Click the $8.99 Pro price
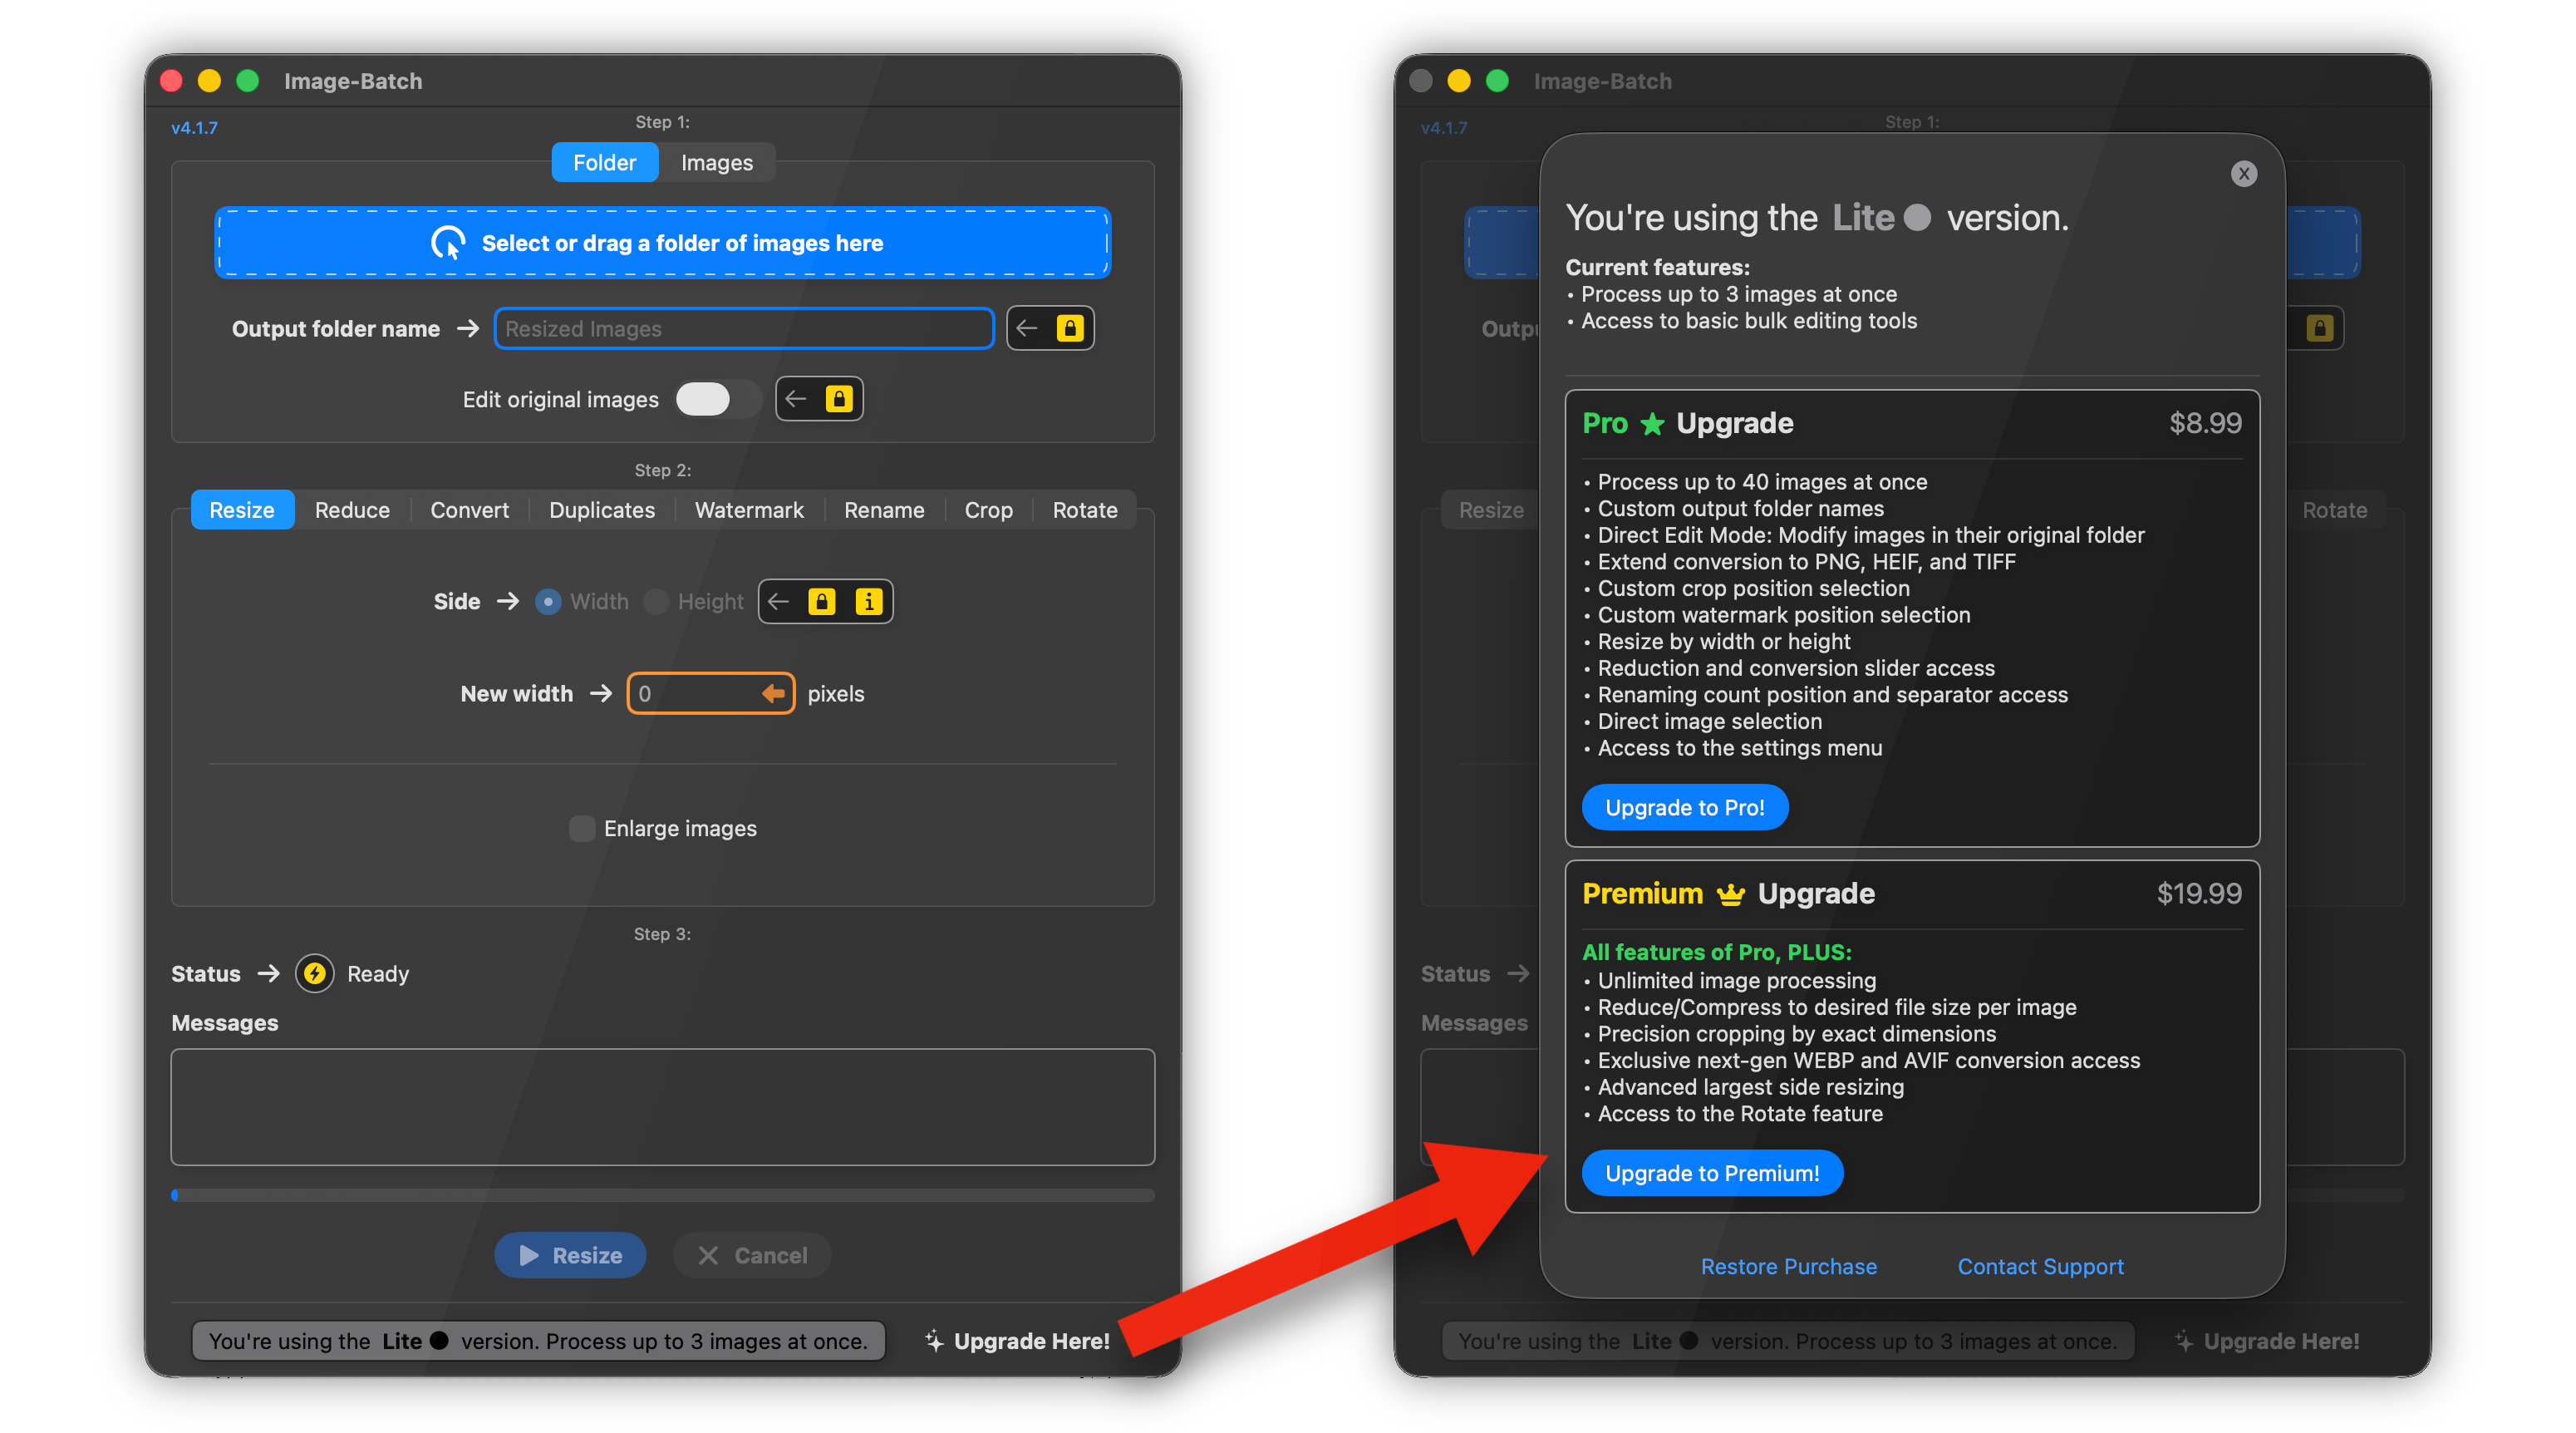The width and height of the screenshot is (2576, 1433). 2205,423
